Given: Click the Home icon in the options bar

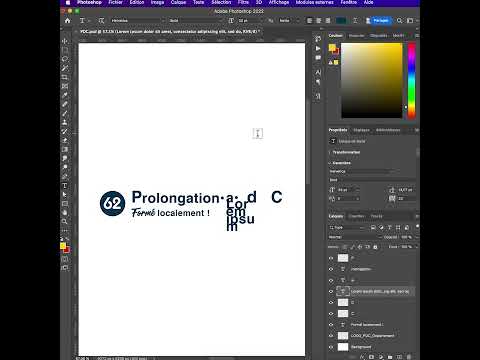Looking at the screenshot, I should point(67,21).
